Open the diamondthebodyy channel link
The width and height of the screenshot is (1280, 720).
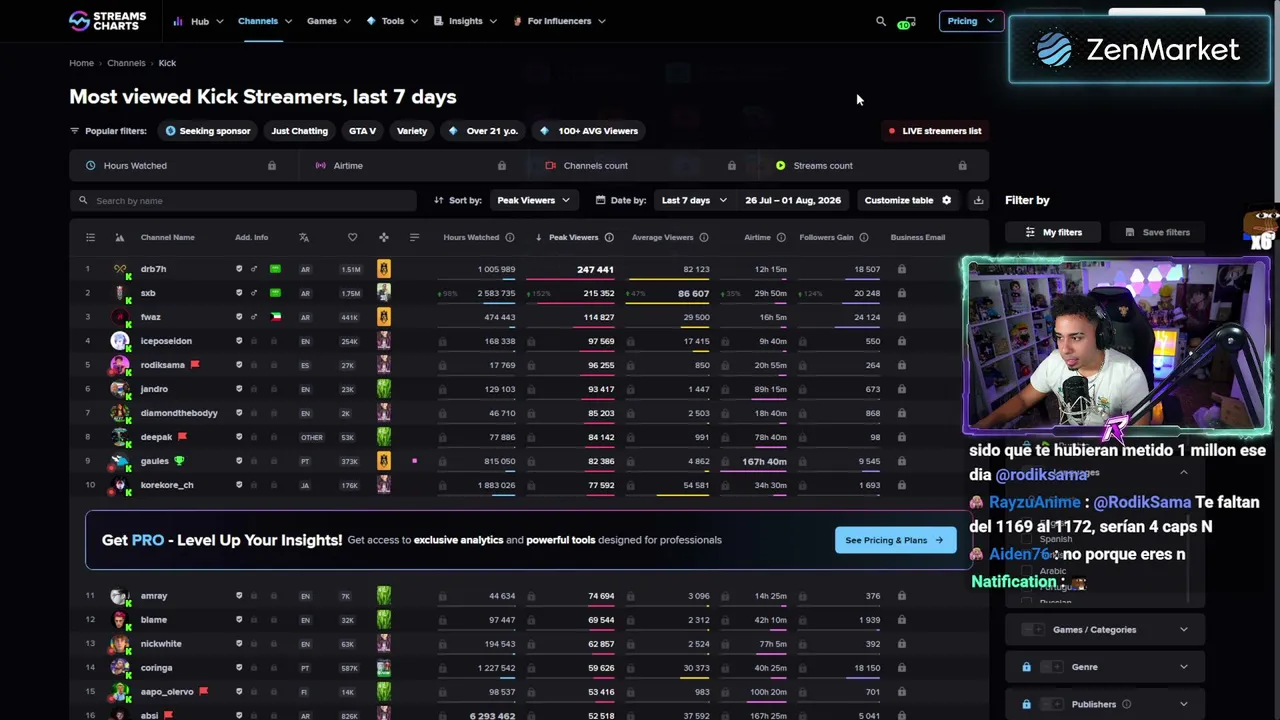[x=179, y=413]
